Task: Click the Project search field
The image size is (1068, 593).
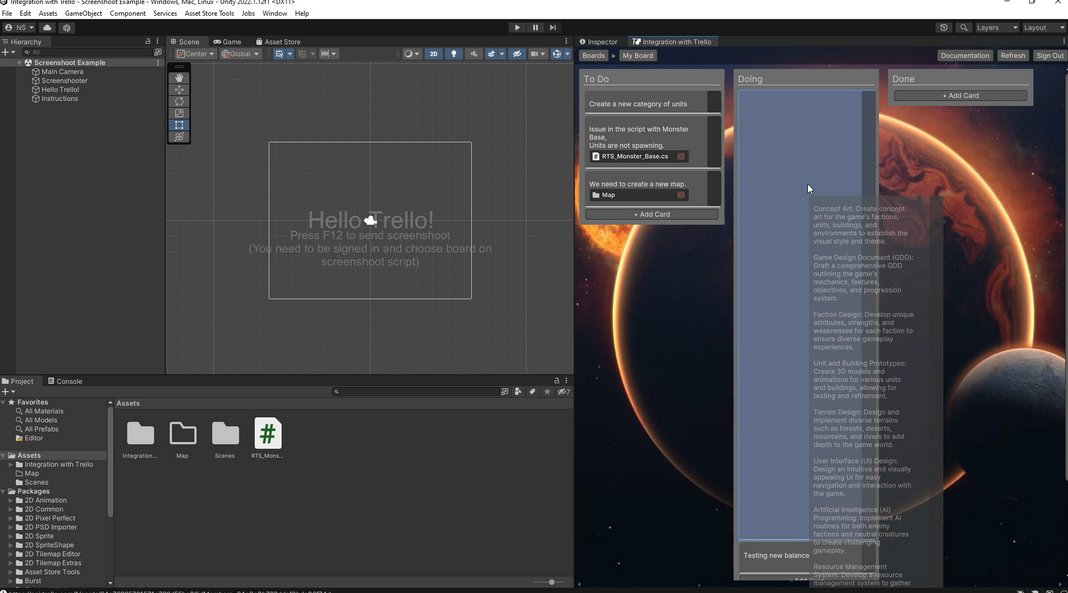Action: (x=415, y=391)
